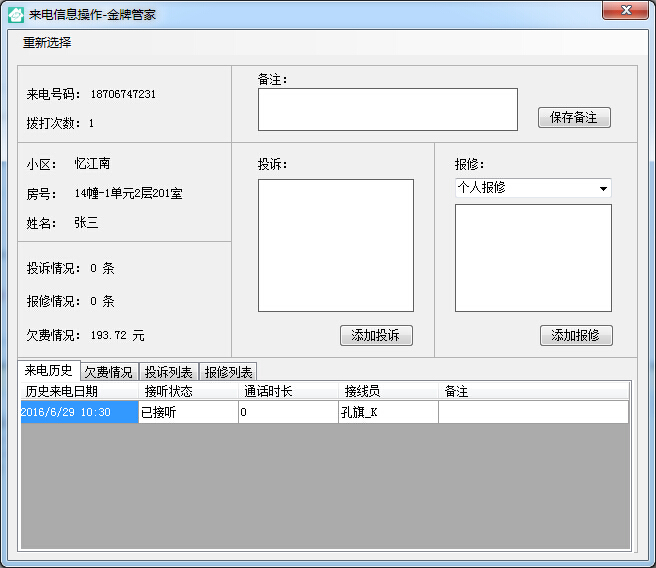Image resolution: width=656 pixels, height=568 pixels.
Task: Click the resident name 张三
Action: pos(86,222)
